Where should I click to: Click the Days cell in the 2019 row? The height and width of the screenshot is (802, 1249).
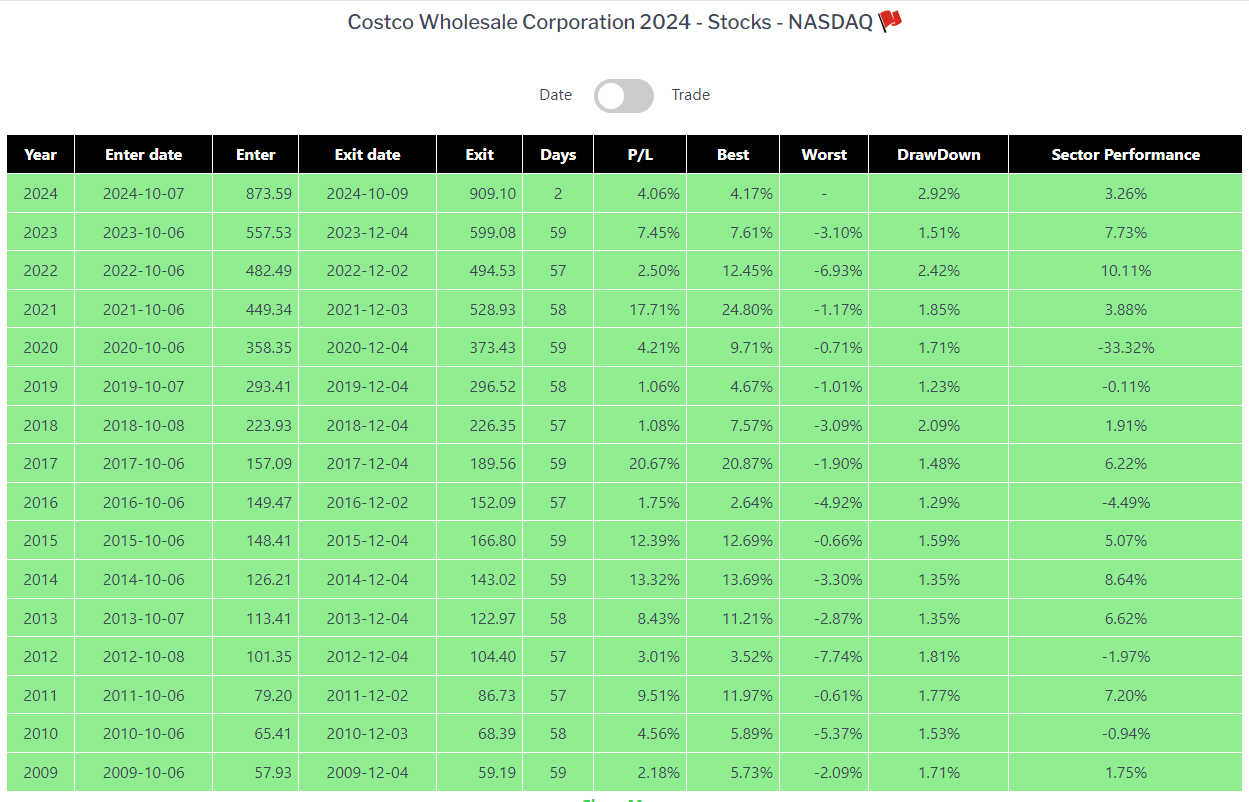pos(558,387)
